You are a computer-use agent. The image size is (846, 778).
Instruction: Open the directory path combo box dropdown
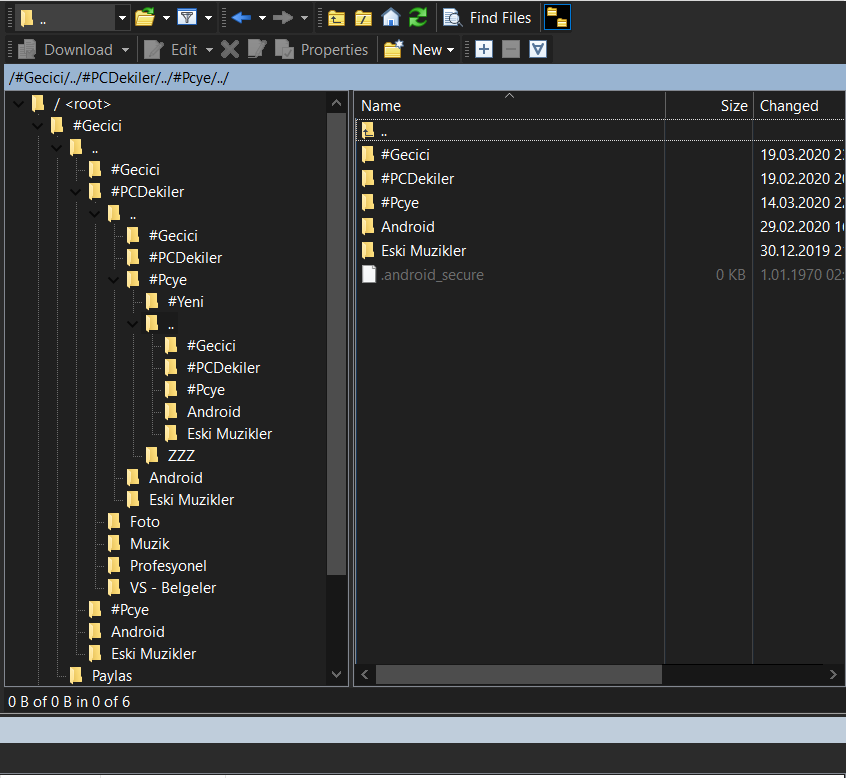click(122, 18)
